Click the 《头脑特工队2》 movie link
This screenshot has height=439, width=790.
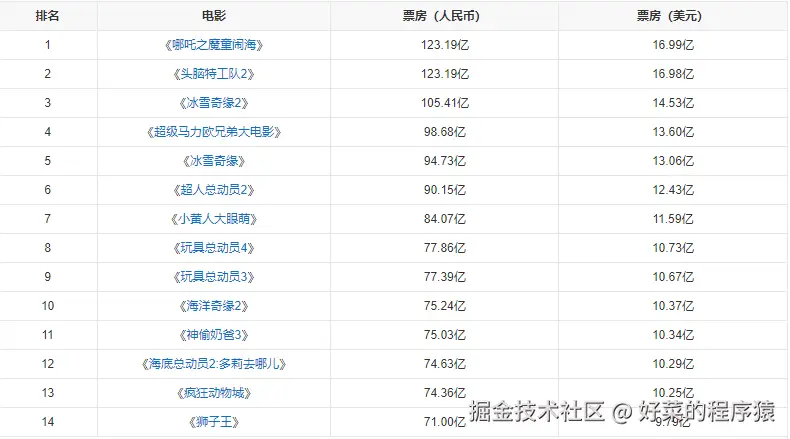click(x=213, y=74)
